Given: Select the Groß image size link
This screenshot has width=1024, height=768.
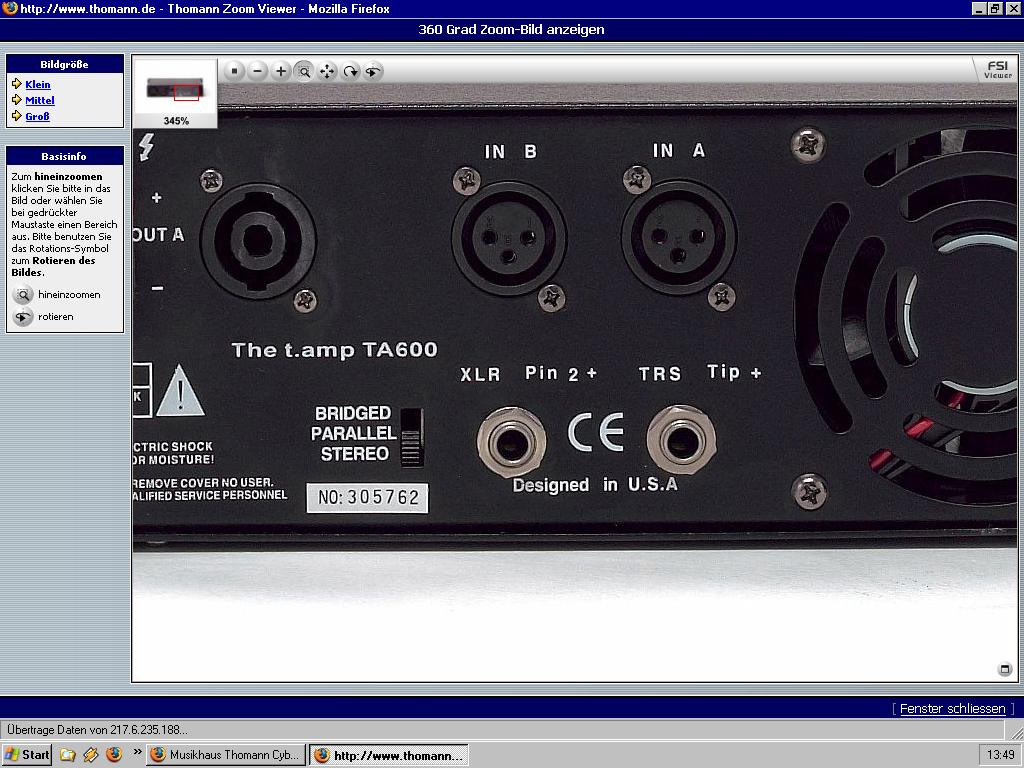Looking at the screenshot, I should 37,116.
